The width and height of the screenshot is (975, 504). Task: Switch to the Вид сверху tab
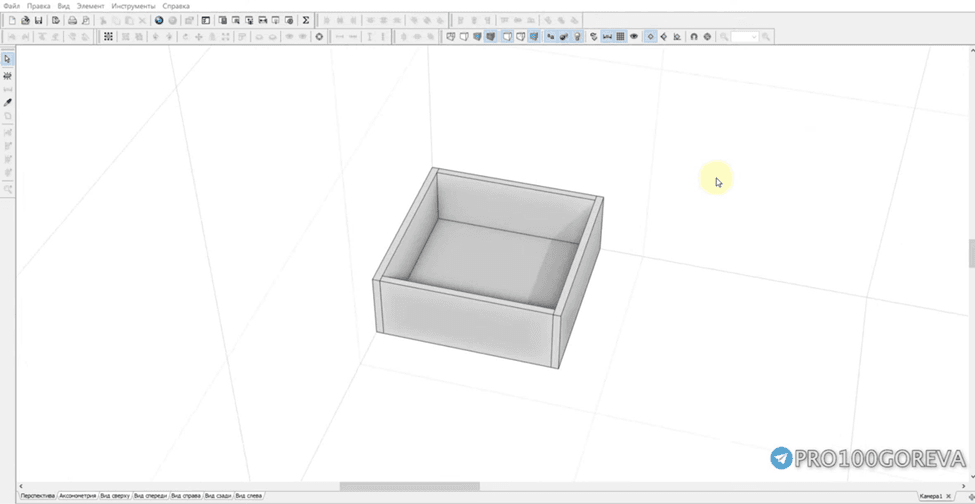click(x=115, y=496)
